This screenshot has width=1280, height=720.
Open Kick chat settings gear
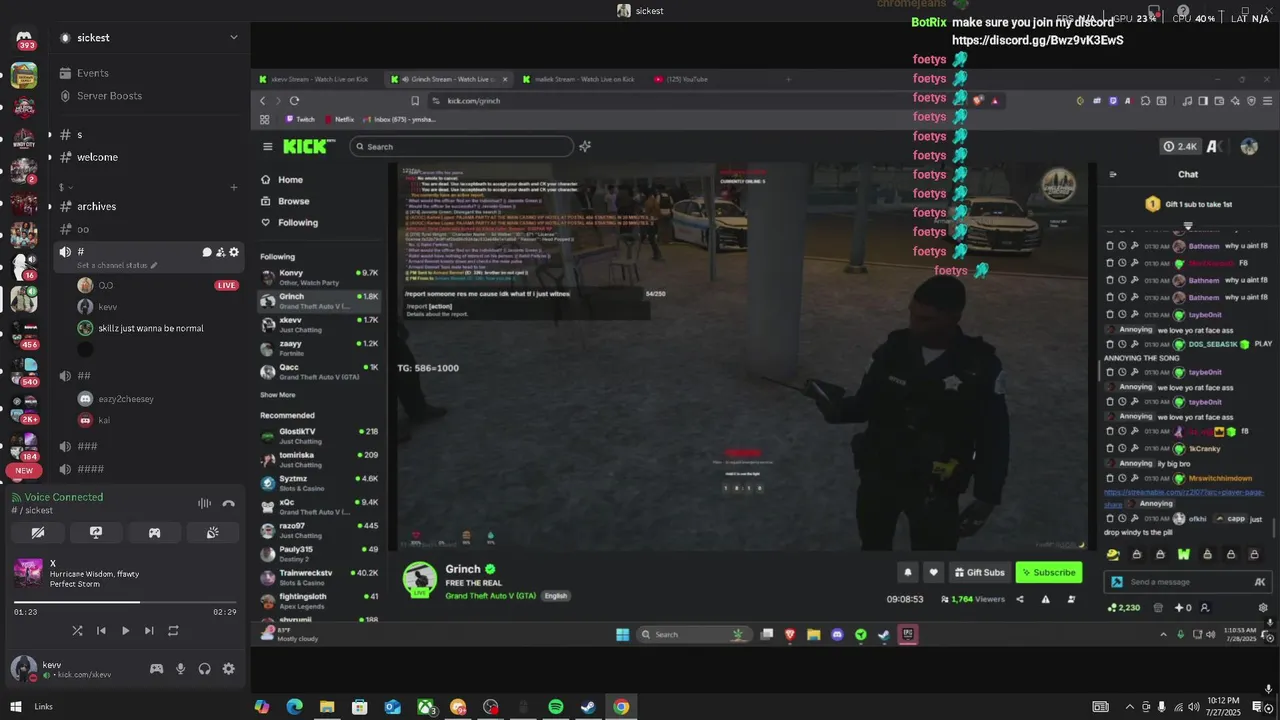coord(1263,607)
